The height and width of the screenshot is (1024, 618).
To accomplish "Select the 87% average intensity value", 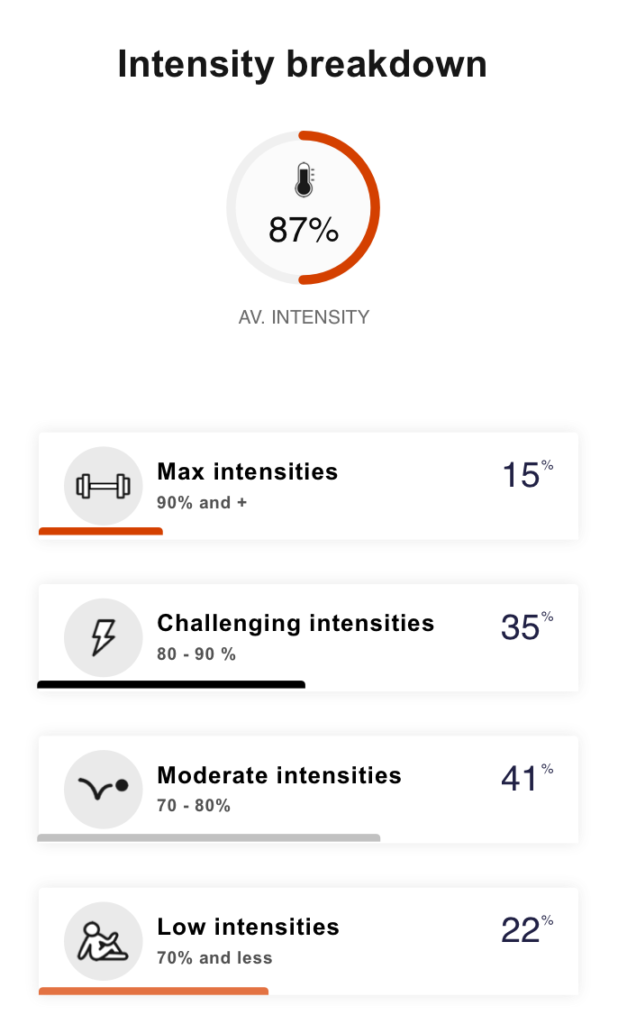I will [x=304, y=230].
